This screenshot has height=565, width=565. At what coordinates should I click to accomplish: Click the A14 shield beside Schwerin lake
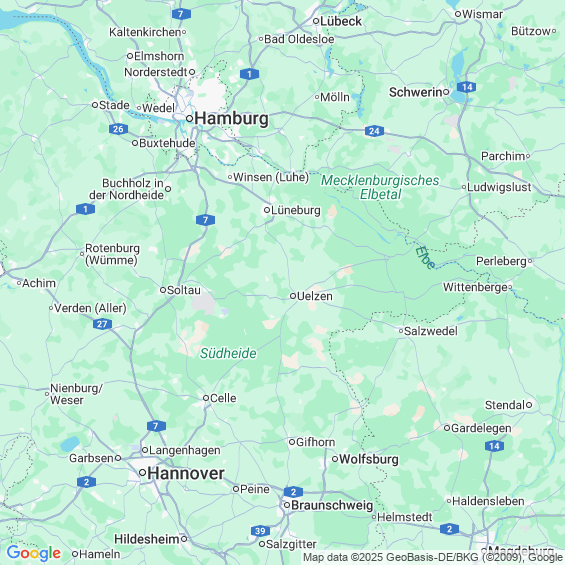click(x=467, y=87)
